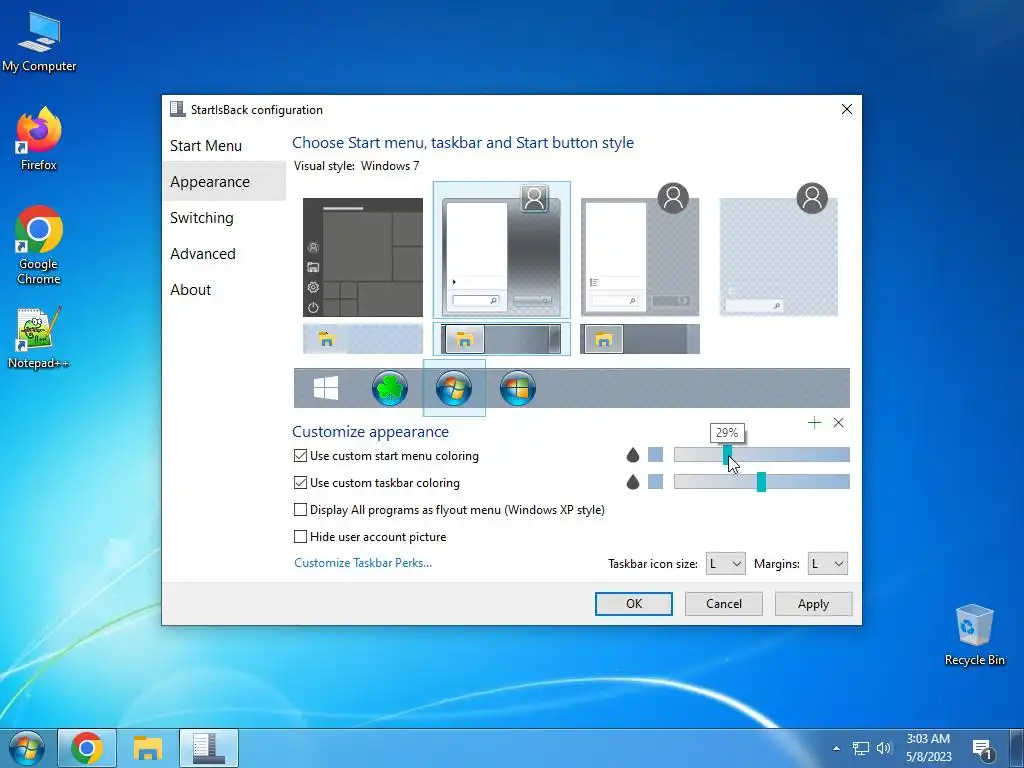Switch to the Start Menu section
Image resolution: width=1024 pixels, height=768 pixels.
tap(223, 146)
